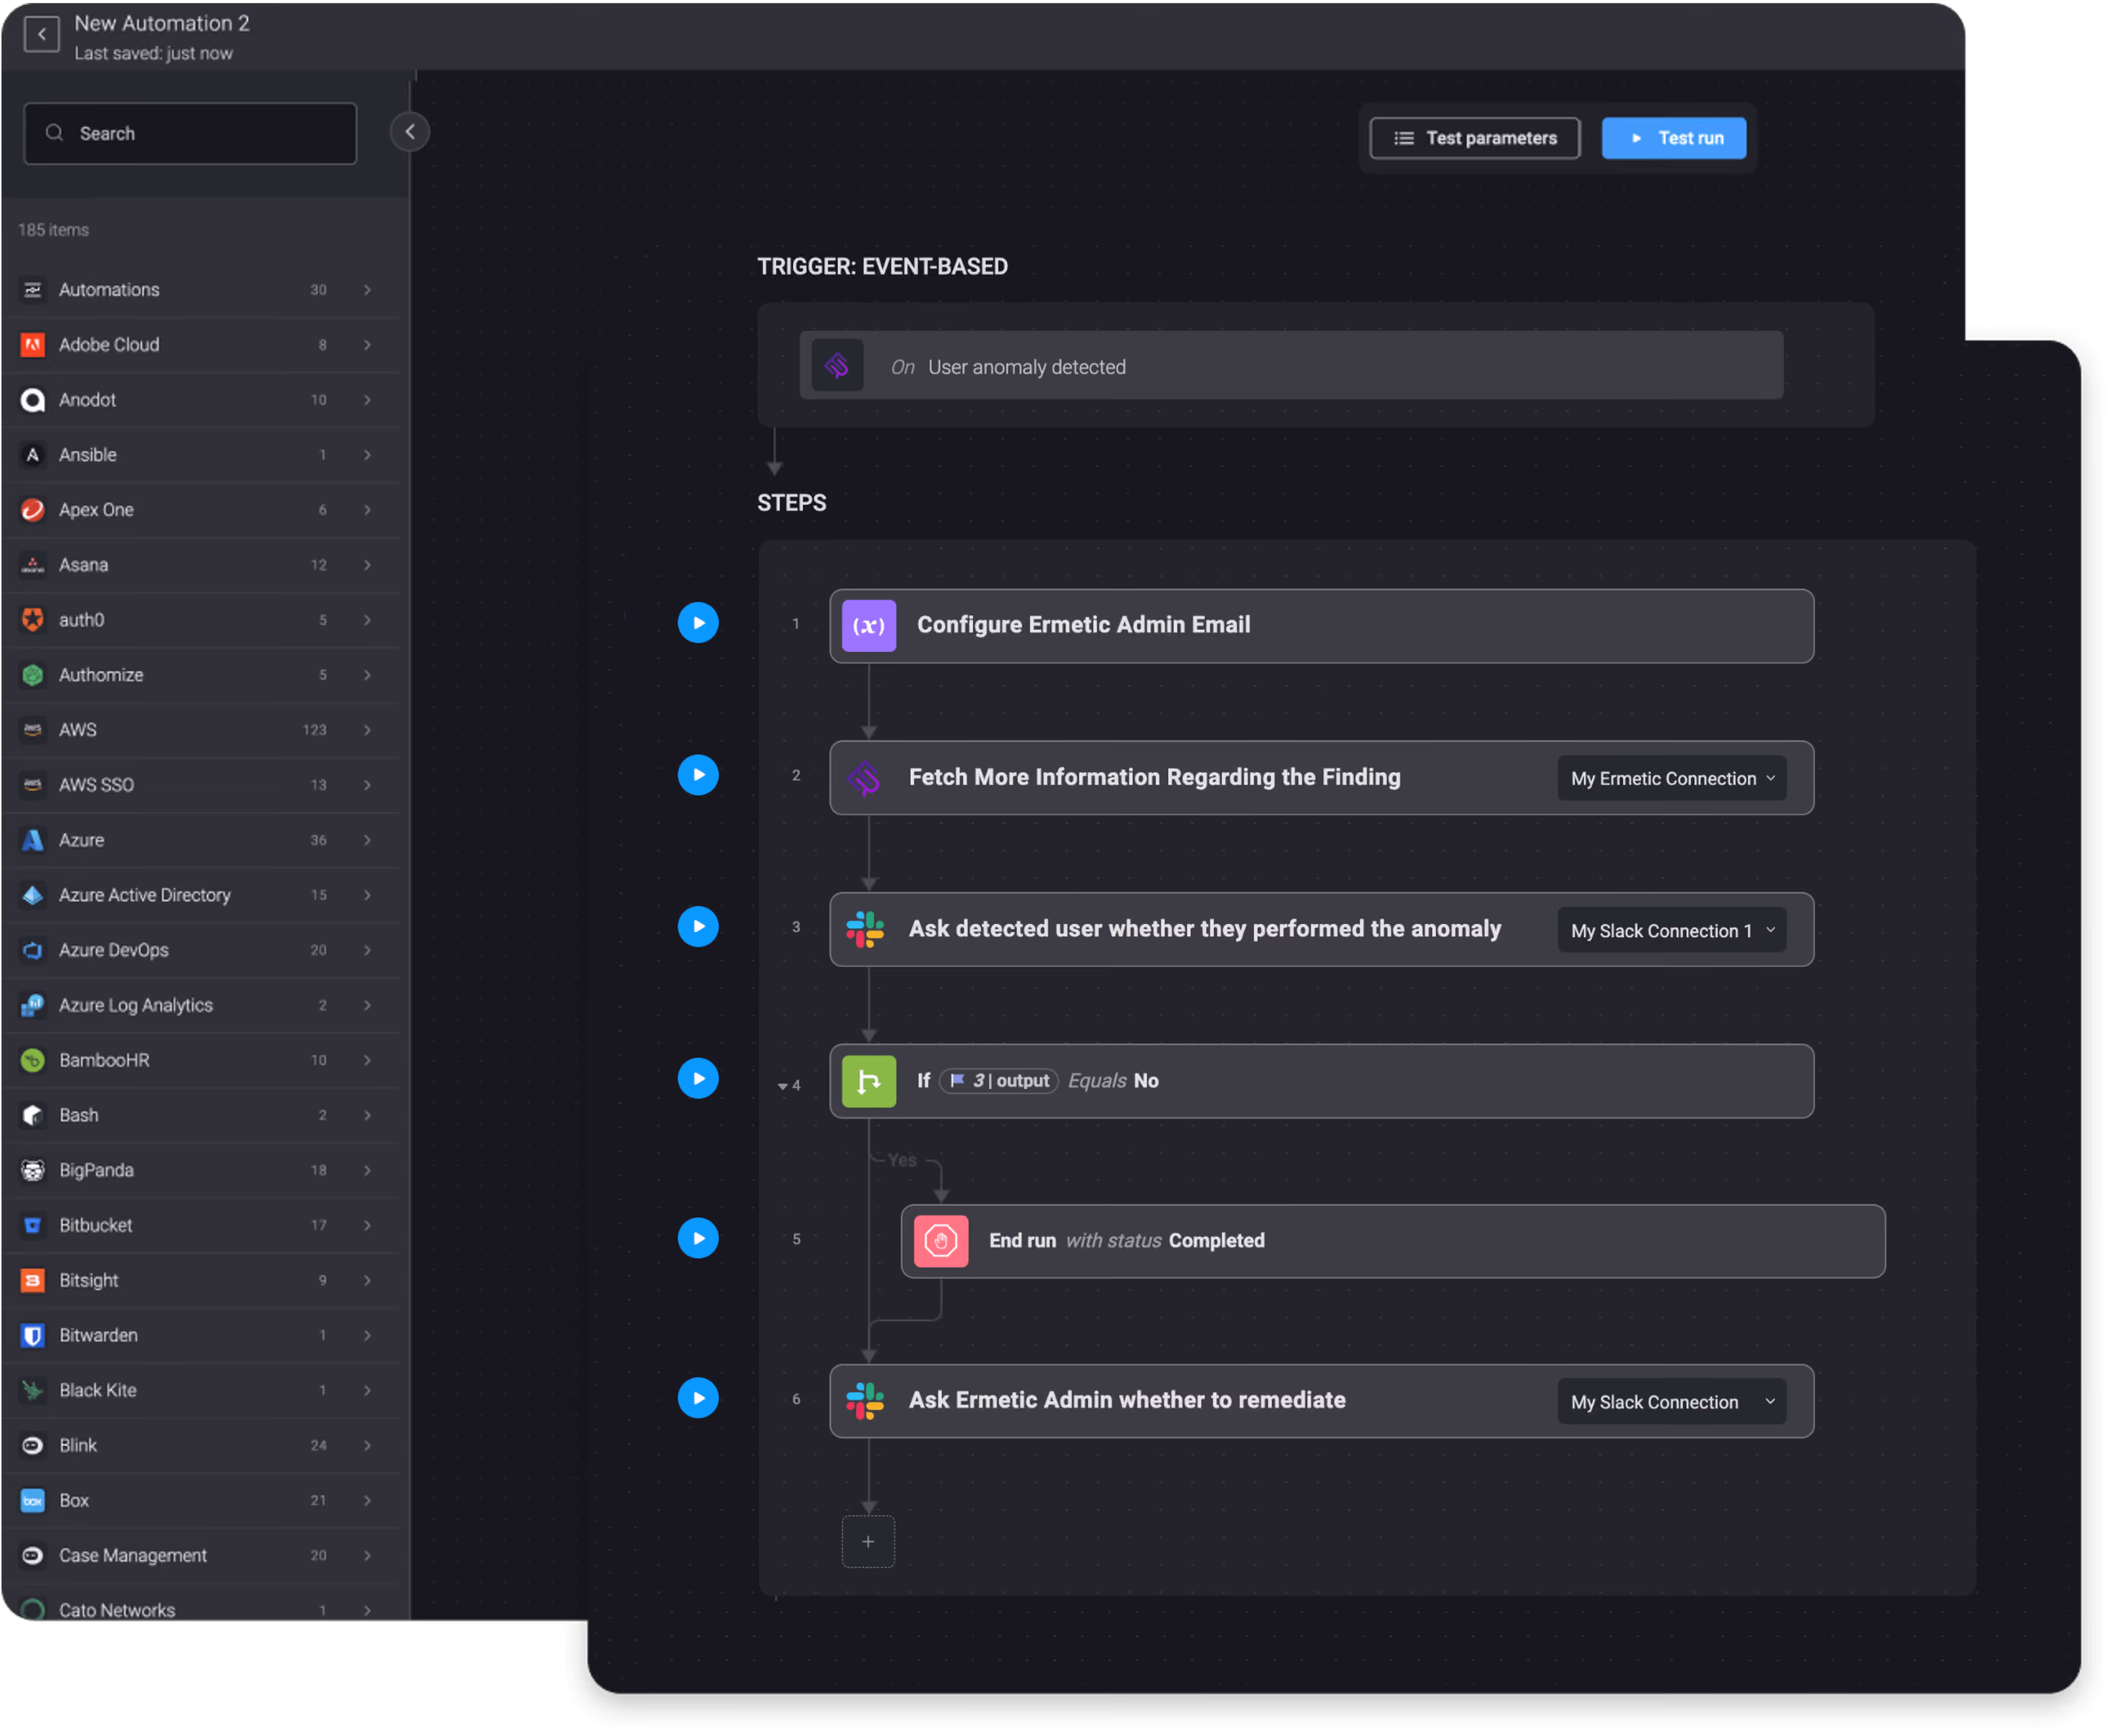Click the Slack icon on step 6
Screen dimensions: 2114x1736
(x=866, y=1402)
